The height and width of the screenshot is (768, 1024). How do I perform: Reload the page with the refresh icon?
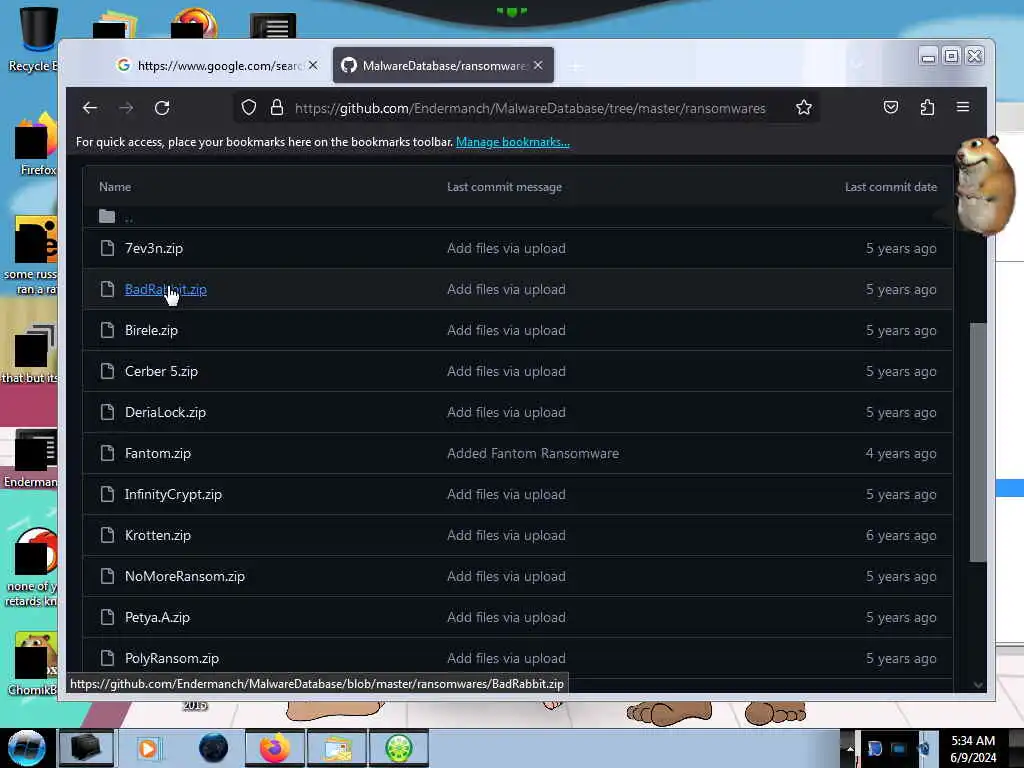tap(162, 108)
